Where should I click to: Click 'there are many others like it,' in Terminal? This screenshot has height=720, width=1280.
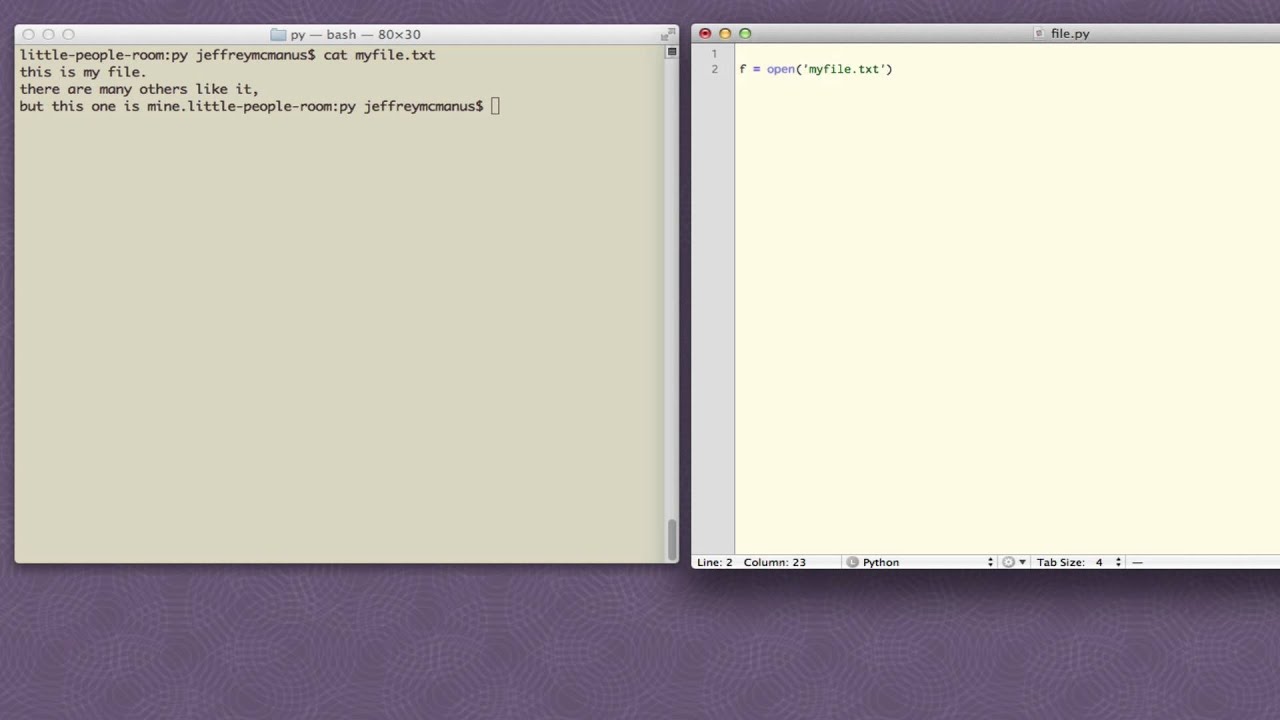[139, 89]
